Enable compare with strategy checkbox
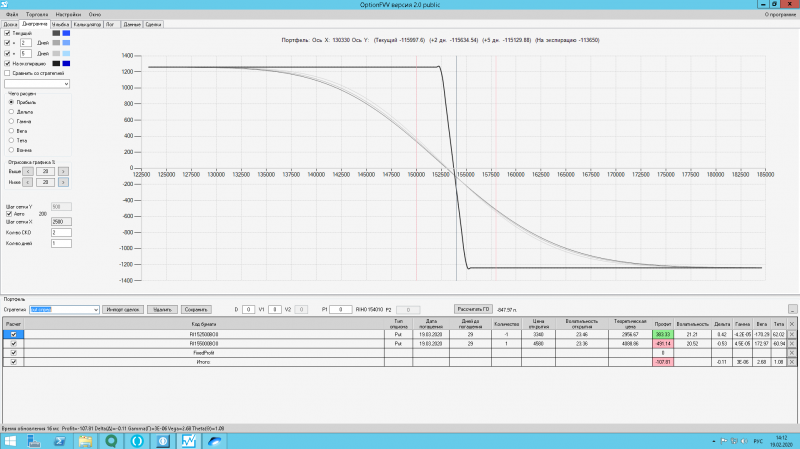Viewport: 800px width, 449px height. pyautogui.click(x=7, y=73)
